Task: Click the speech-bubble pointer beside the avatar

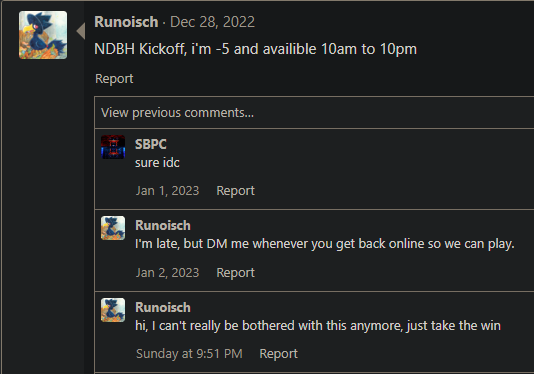Action: click(x=81, y=31)
